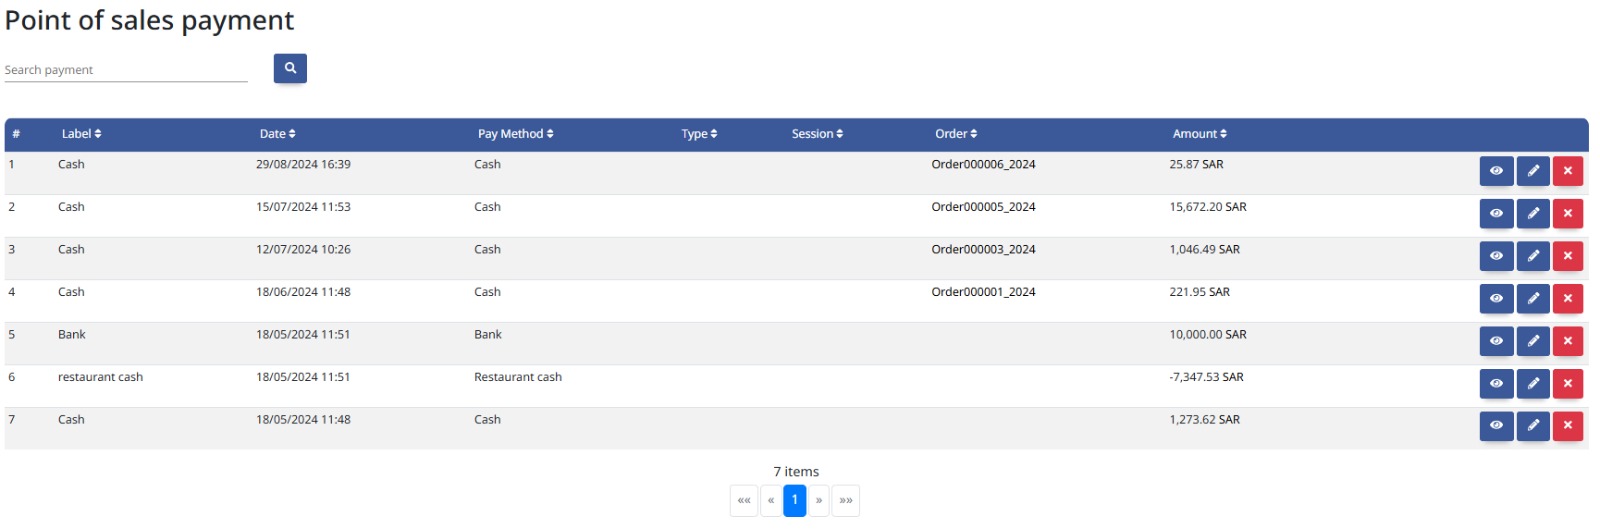
Task: Click the 1,046.49 SAR amount
Action: click(x=1204, y=249)
